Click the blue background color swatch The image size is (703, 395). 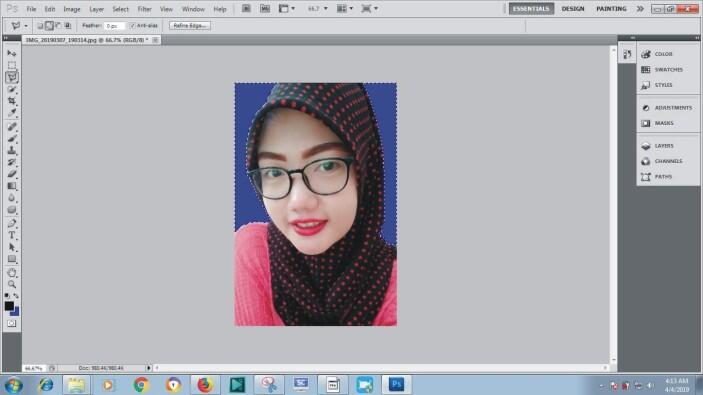[x=16, y=312]
